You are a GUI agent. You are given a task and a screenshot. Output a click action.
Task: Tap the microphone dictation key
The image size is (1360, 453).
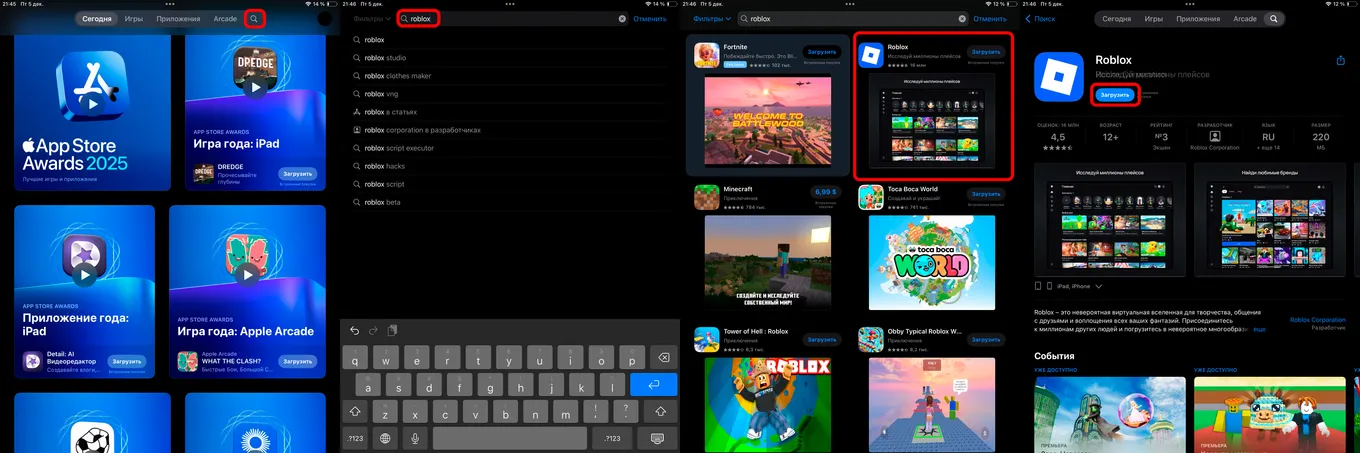(414, 438)
